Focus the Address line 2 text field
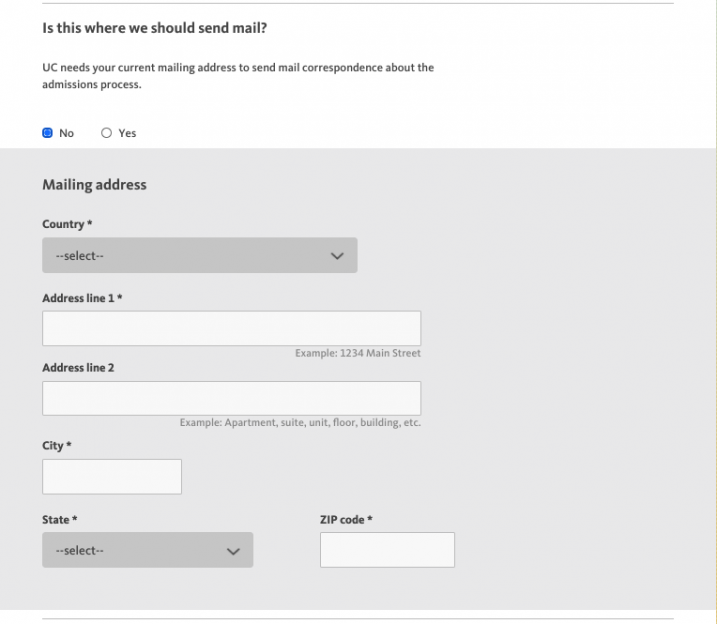The image size is (717, 624). [x=231, y=398]
